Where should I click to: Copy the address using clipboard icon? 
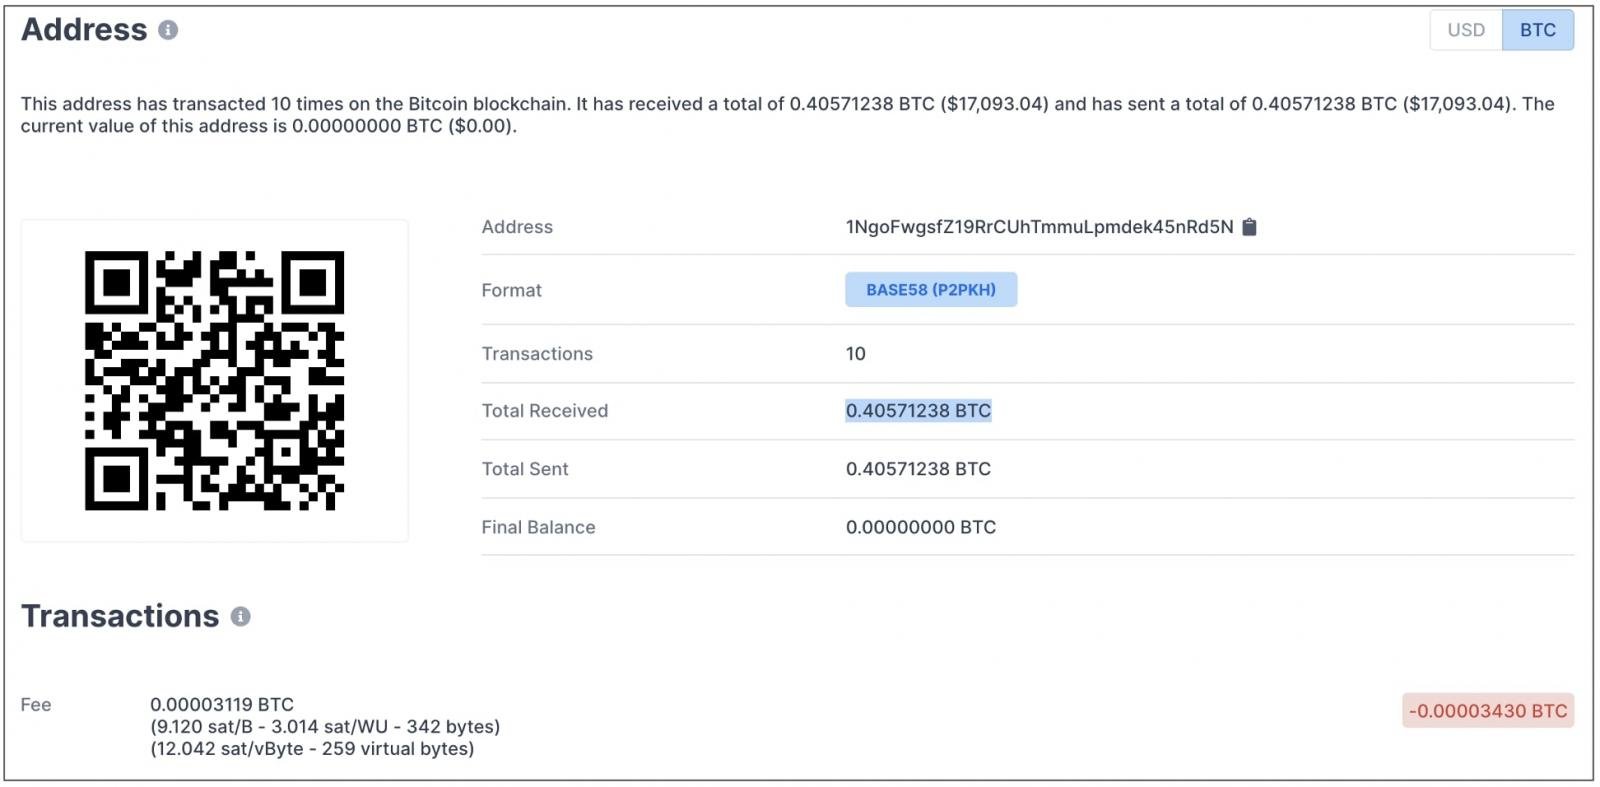(x=1249, y=227)
